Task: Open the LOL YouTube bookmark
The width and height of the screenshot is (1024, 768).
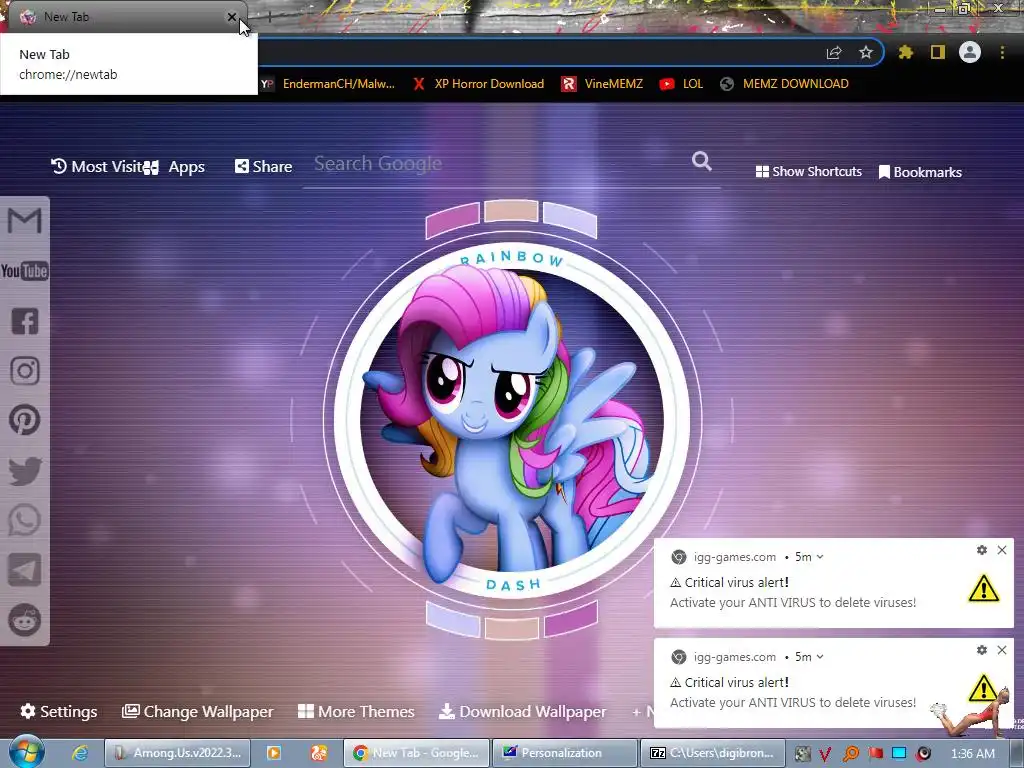Action: pyautogui.click(x=681, y=84)
